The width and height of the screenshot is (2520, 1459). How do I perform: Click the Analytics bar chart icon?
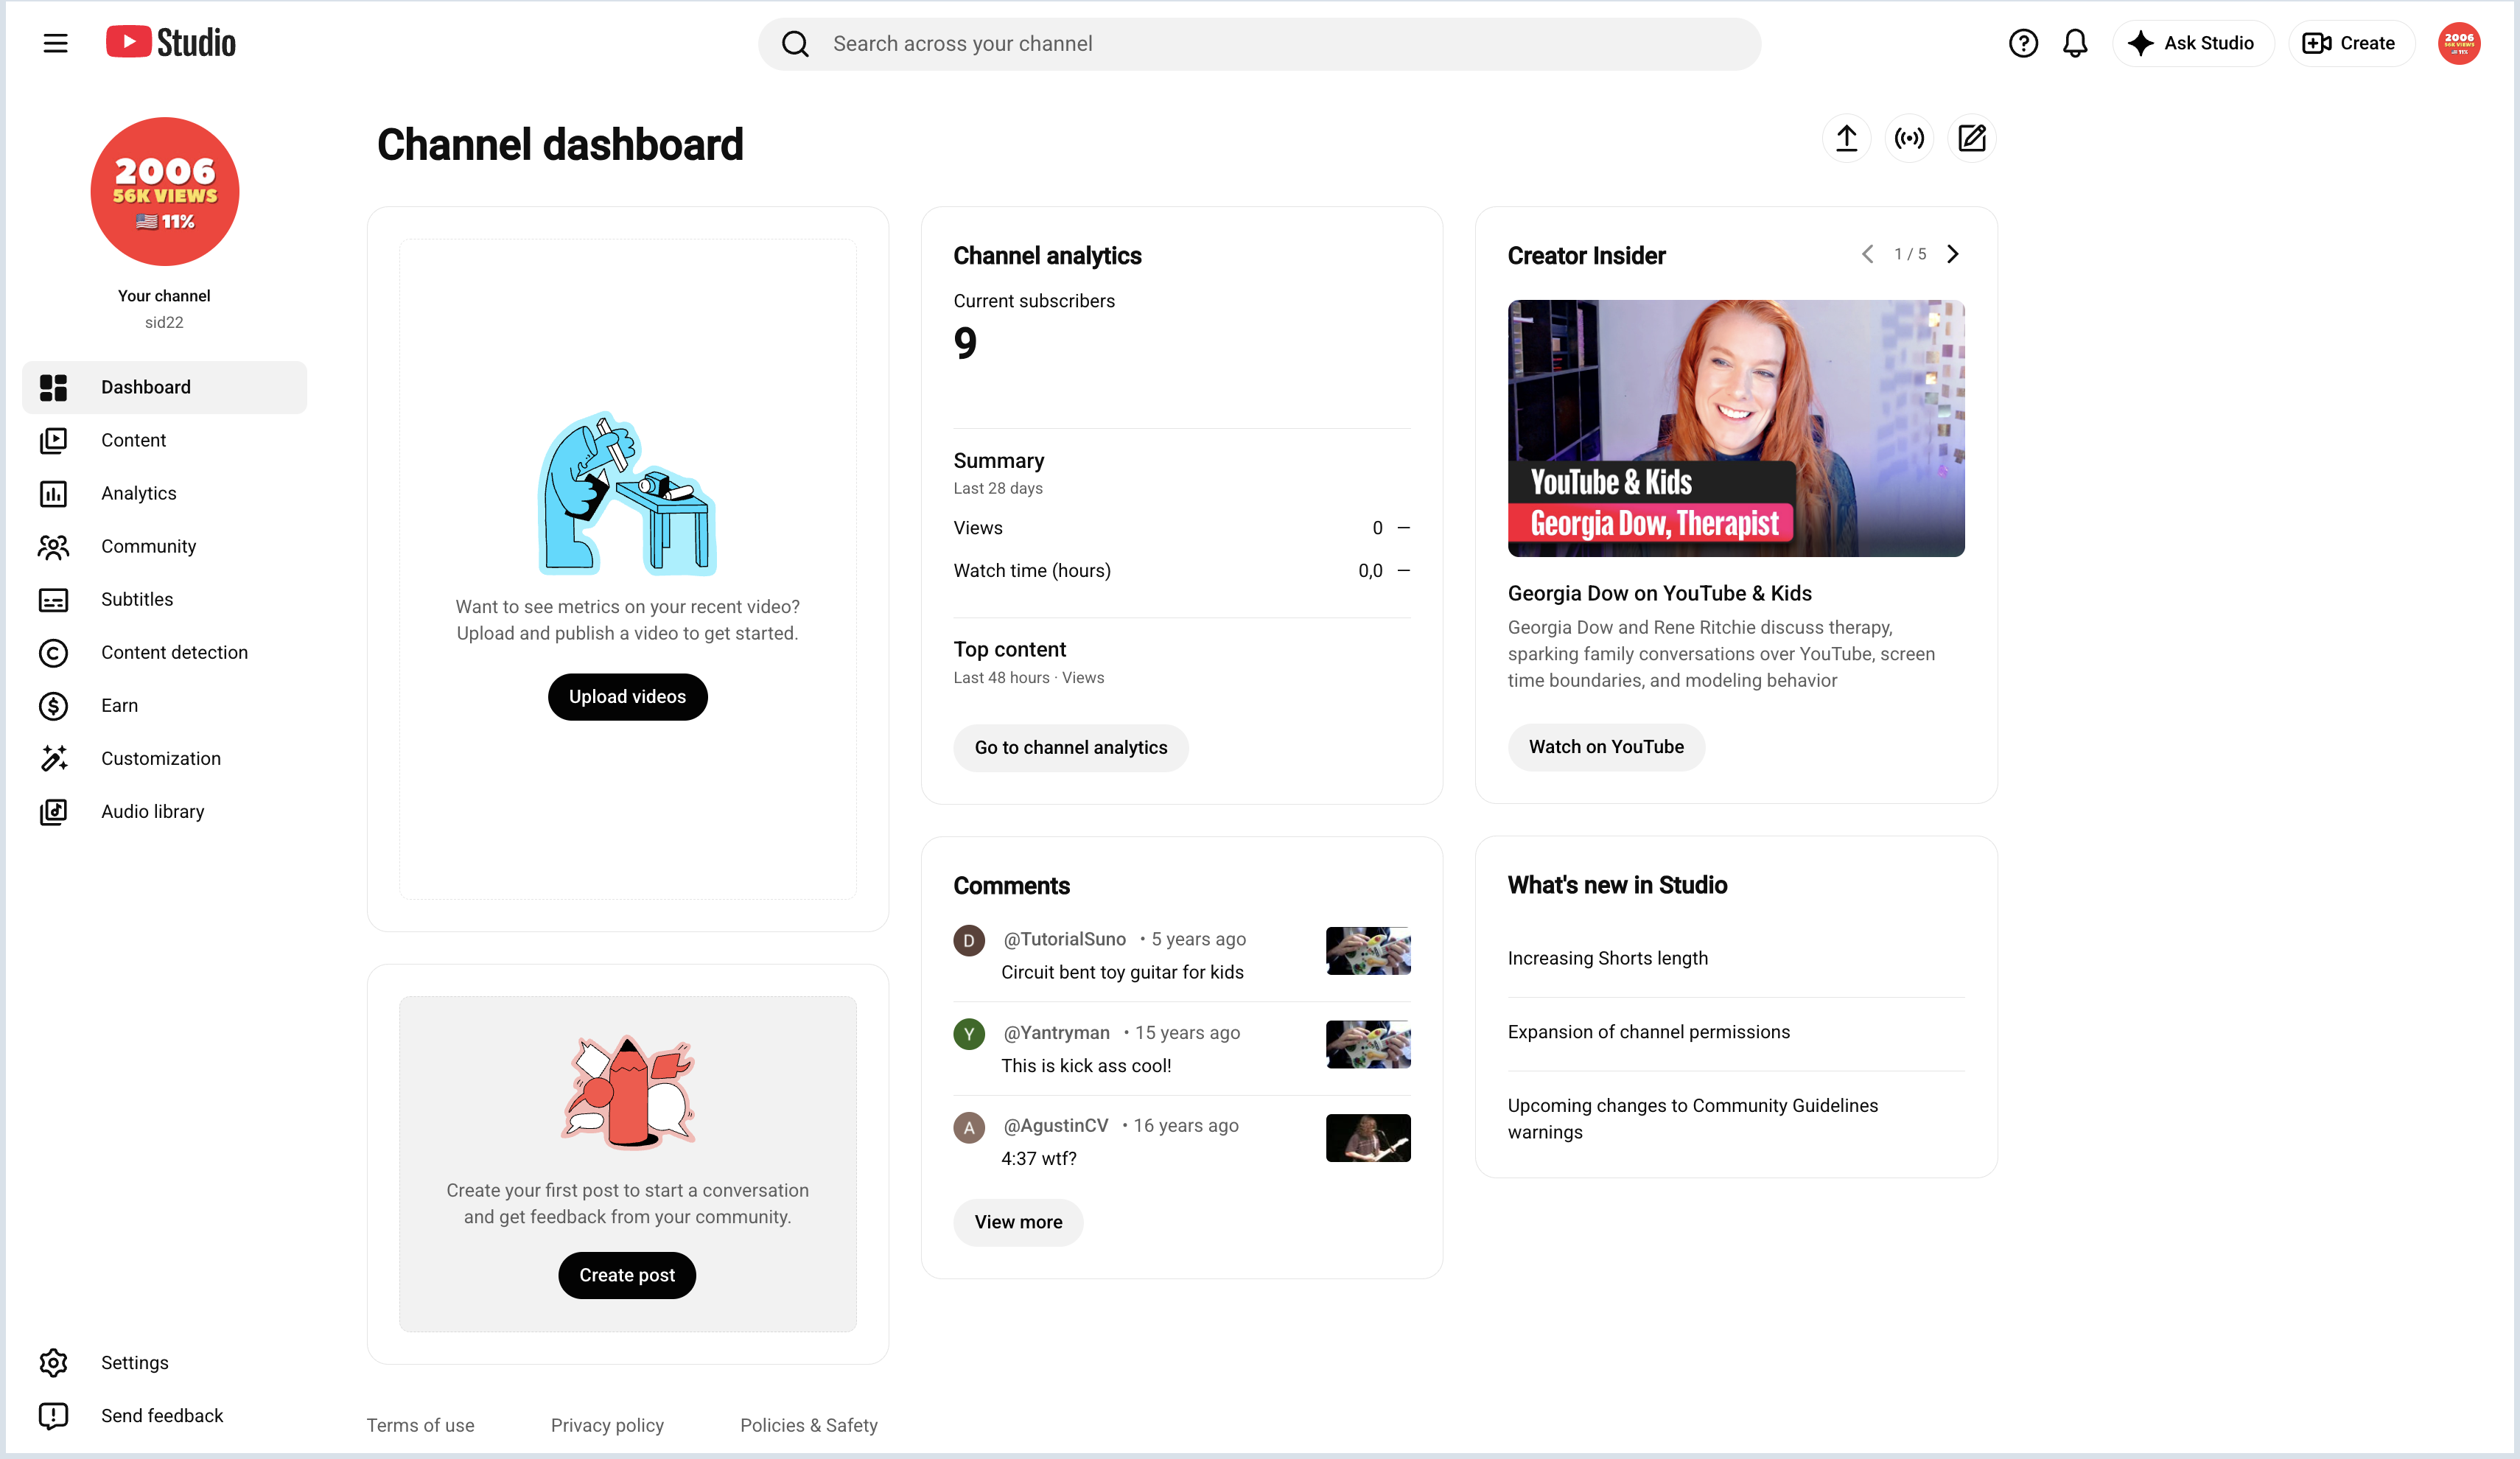click(x=53, y=493)
